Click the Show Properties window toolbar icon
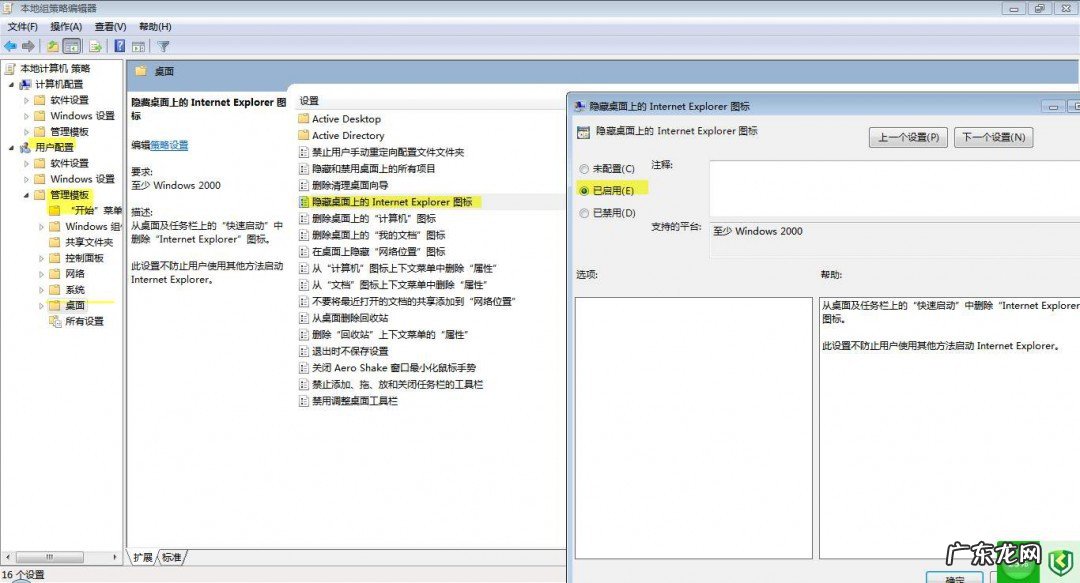This screenshot has width=1080, height=583. coord(138,45)
